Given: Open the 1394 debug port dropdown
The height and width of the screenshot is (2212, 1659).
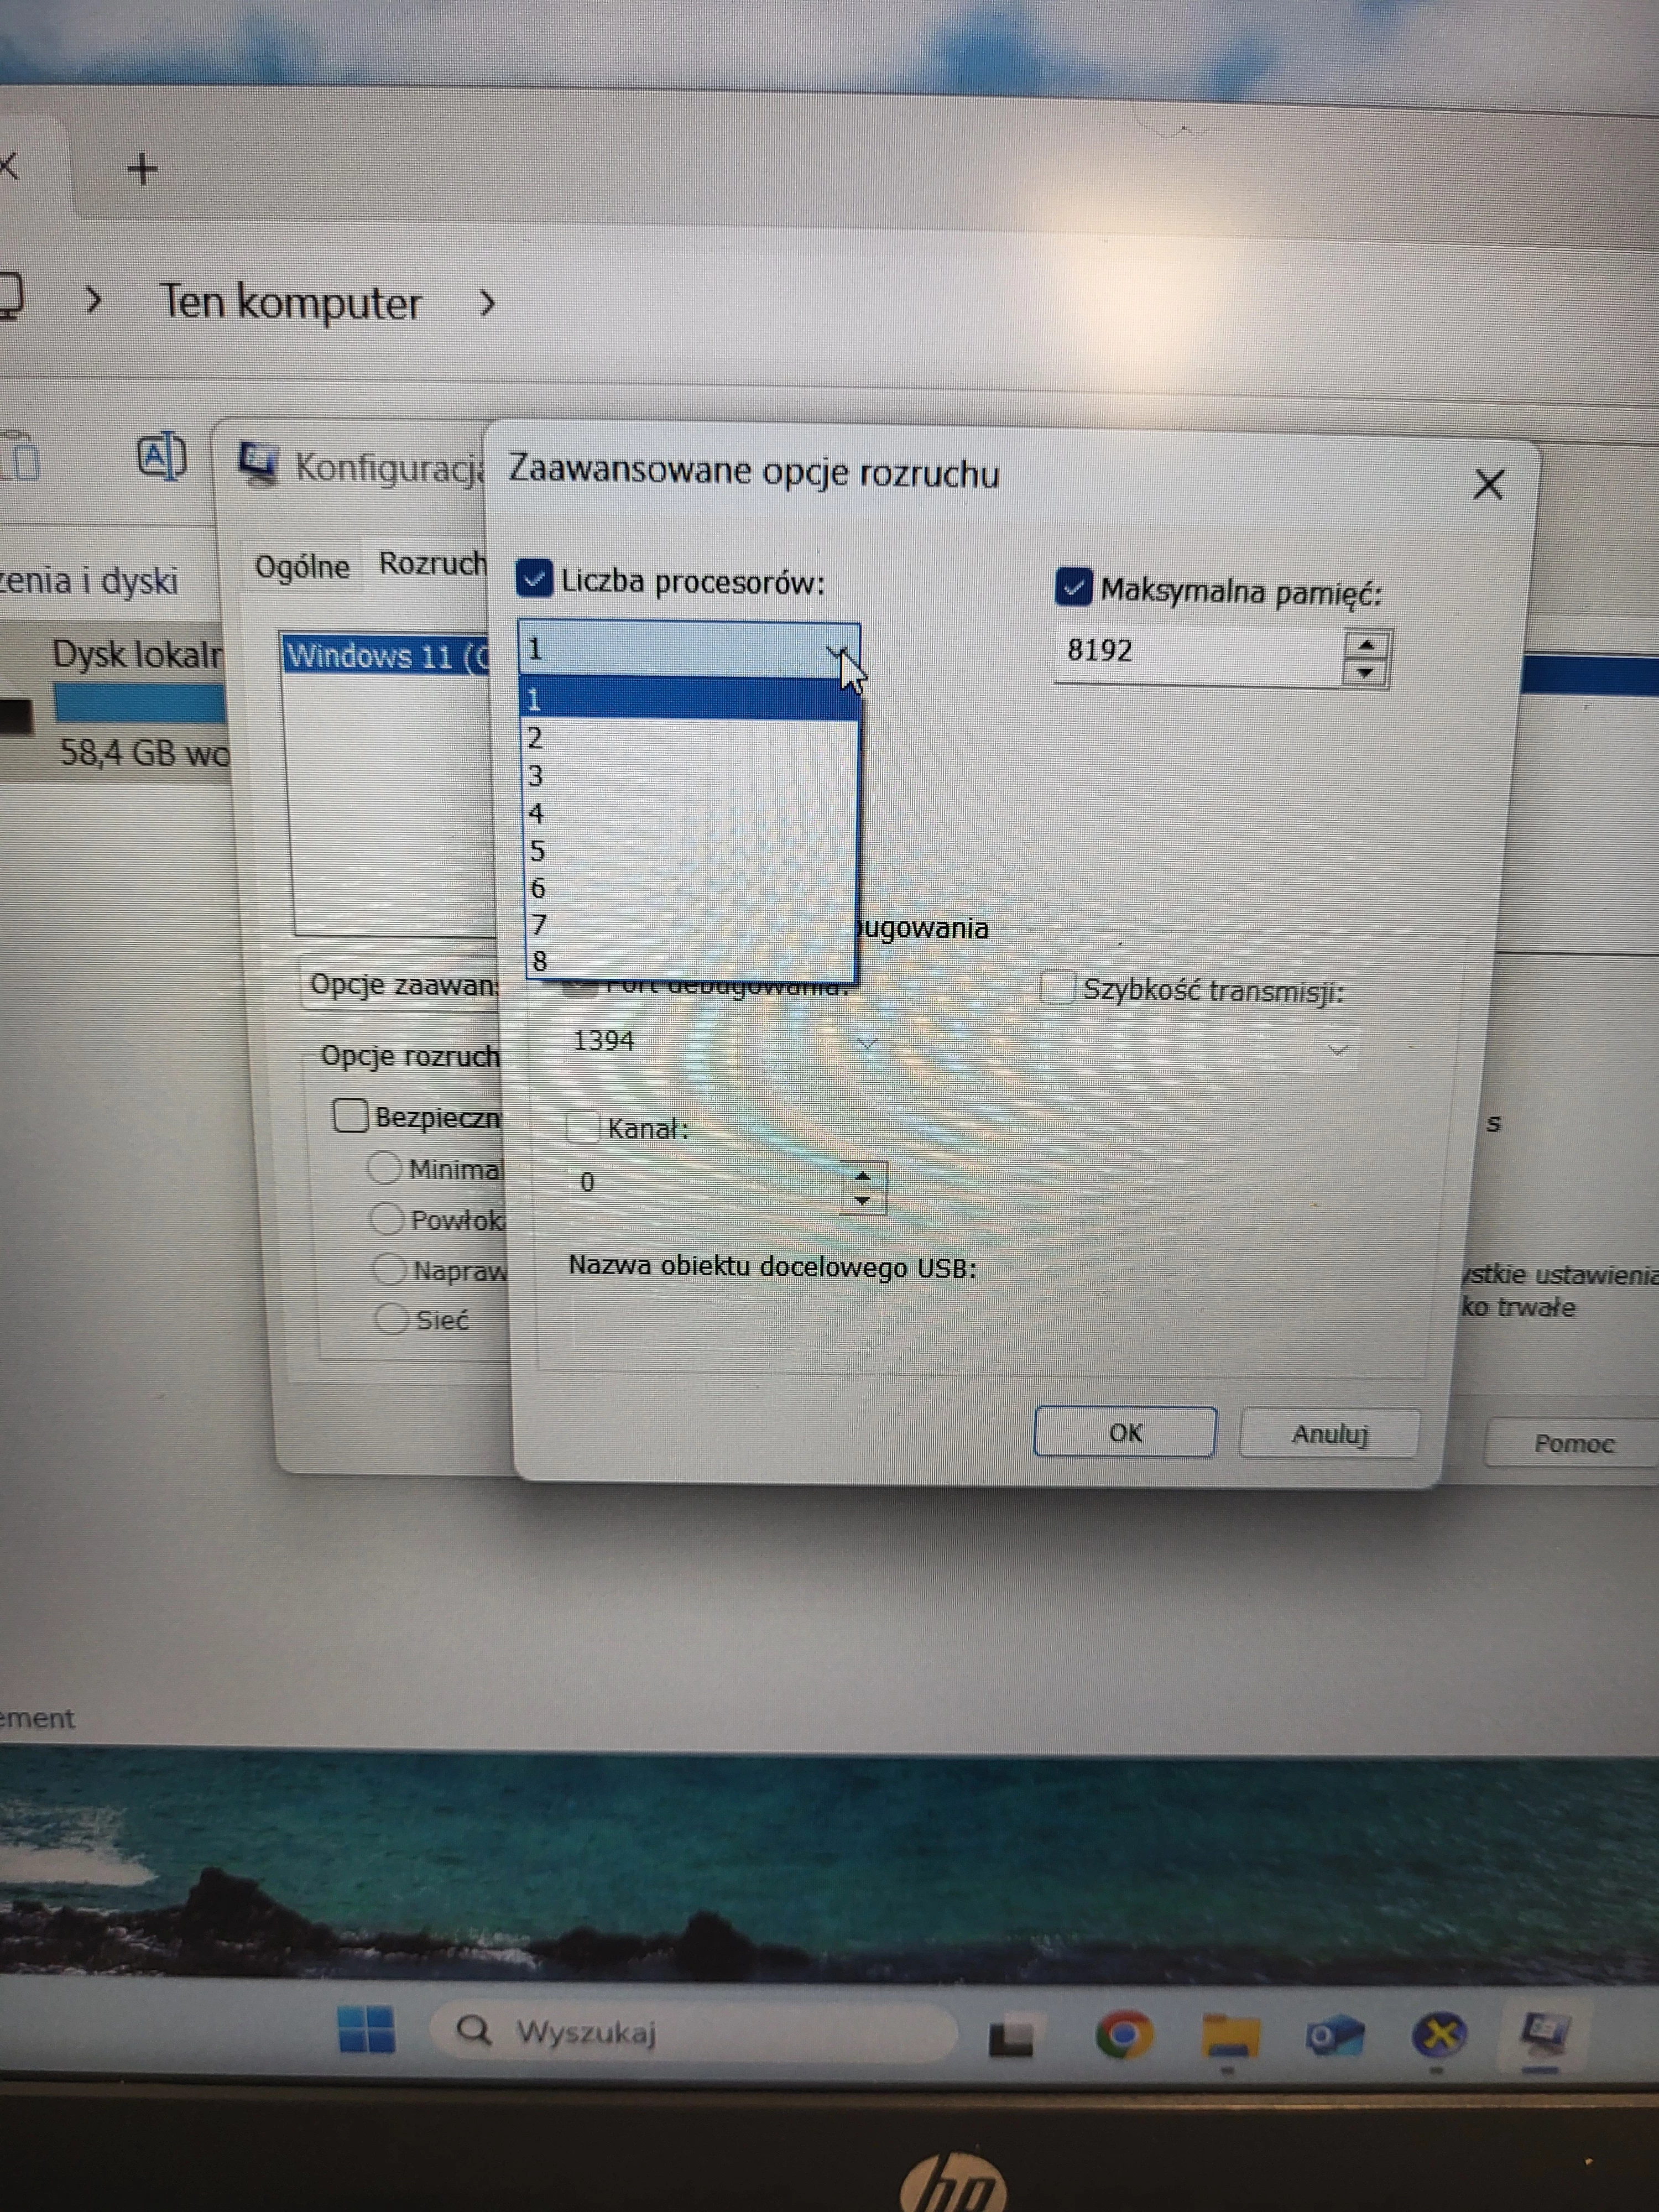Looking at the screenshot, I should pyautogui.click(x=867, y=1043).
